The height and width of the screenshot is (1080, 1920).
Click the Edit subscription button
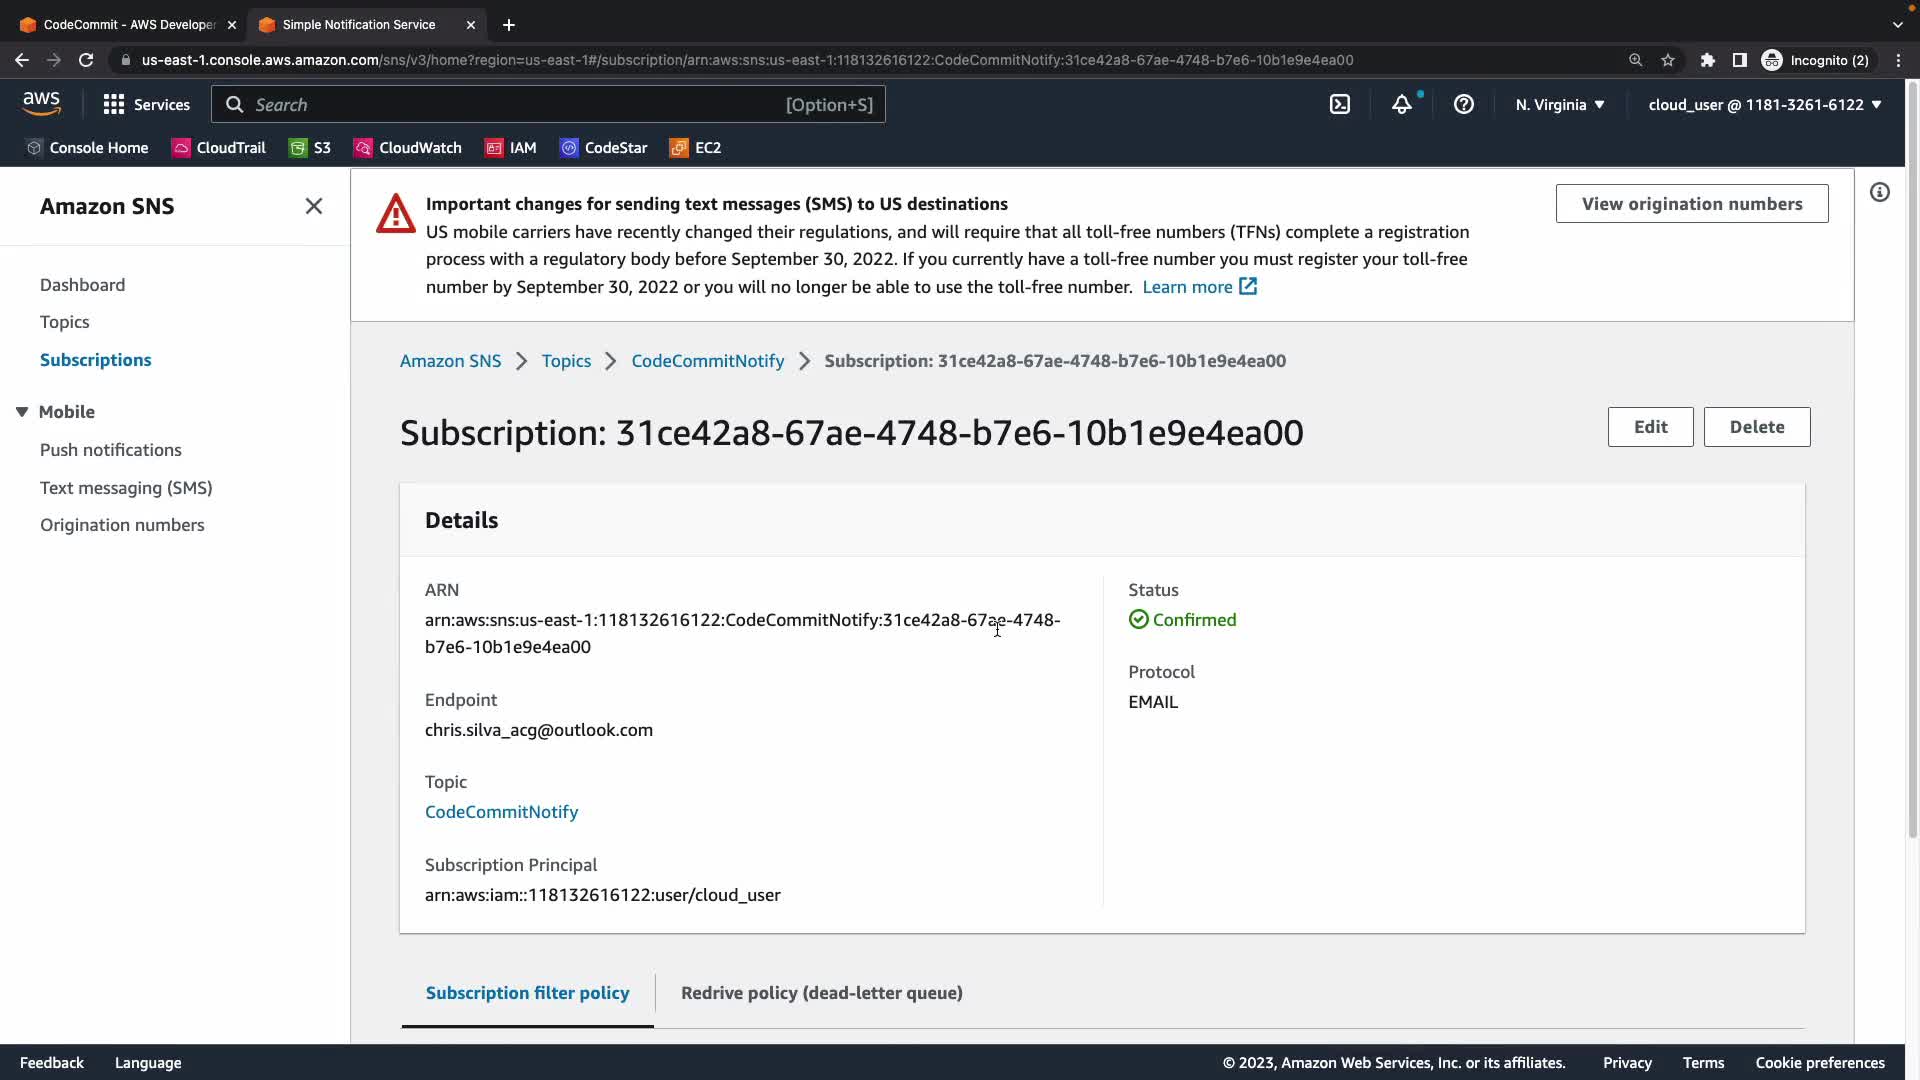click(1650, 427)
